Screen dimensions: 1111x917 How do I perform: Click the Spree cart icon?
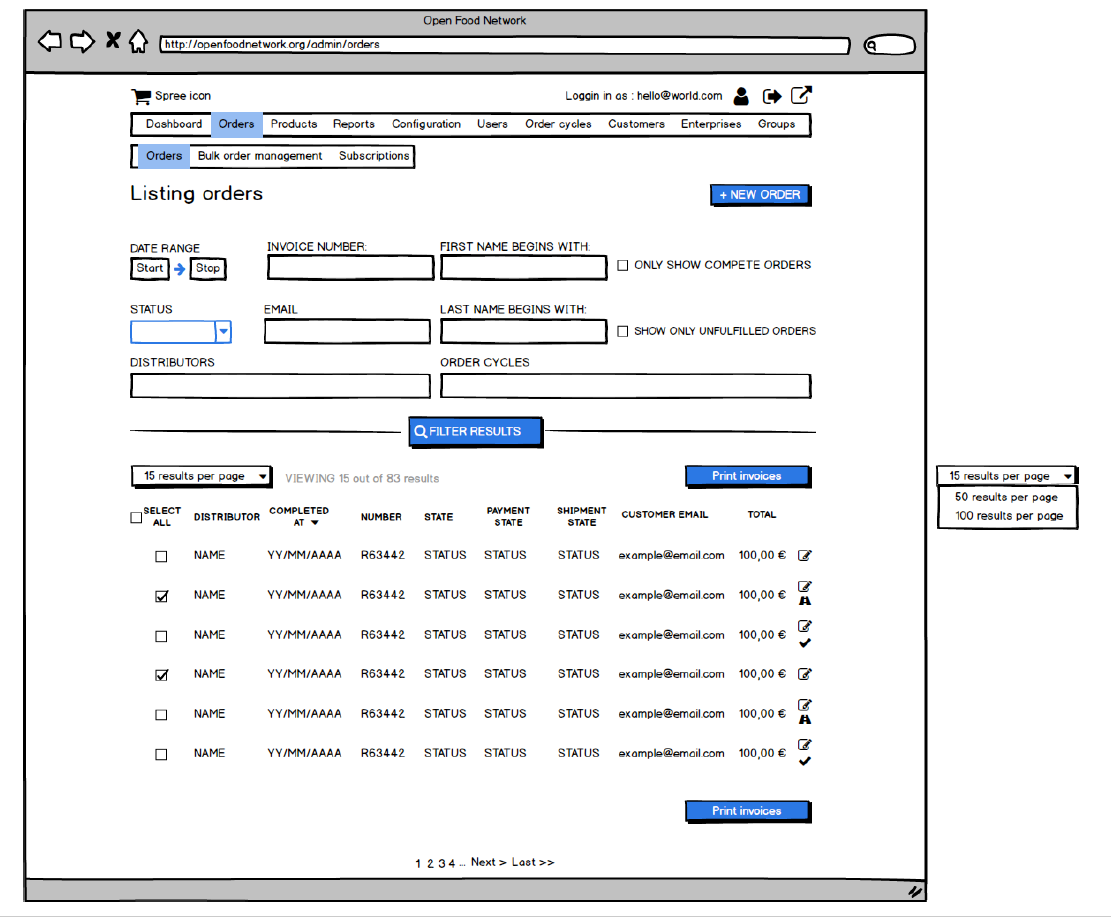pyautogui.click(x=141, y=96)
